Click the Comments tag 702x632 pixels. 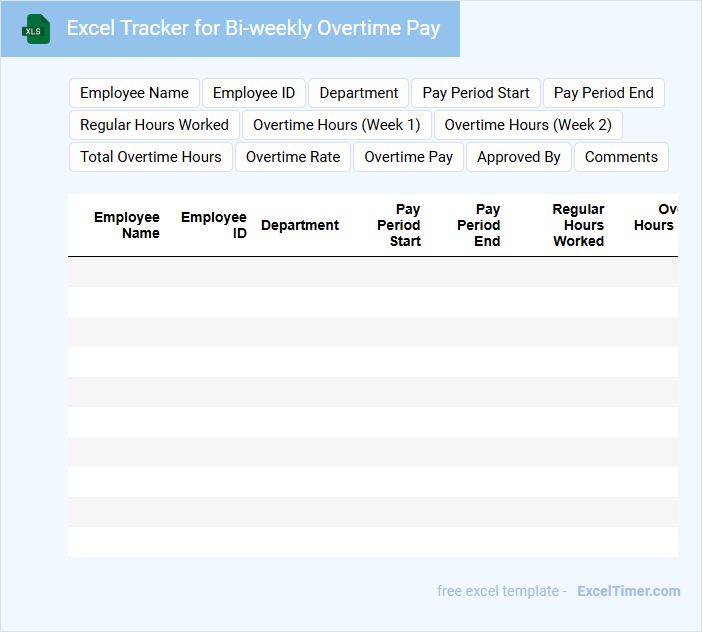pos(621,157)
